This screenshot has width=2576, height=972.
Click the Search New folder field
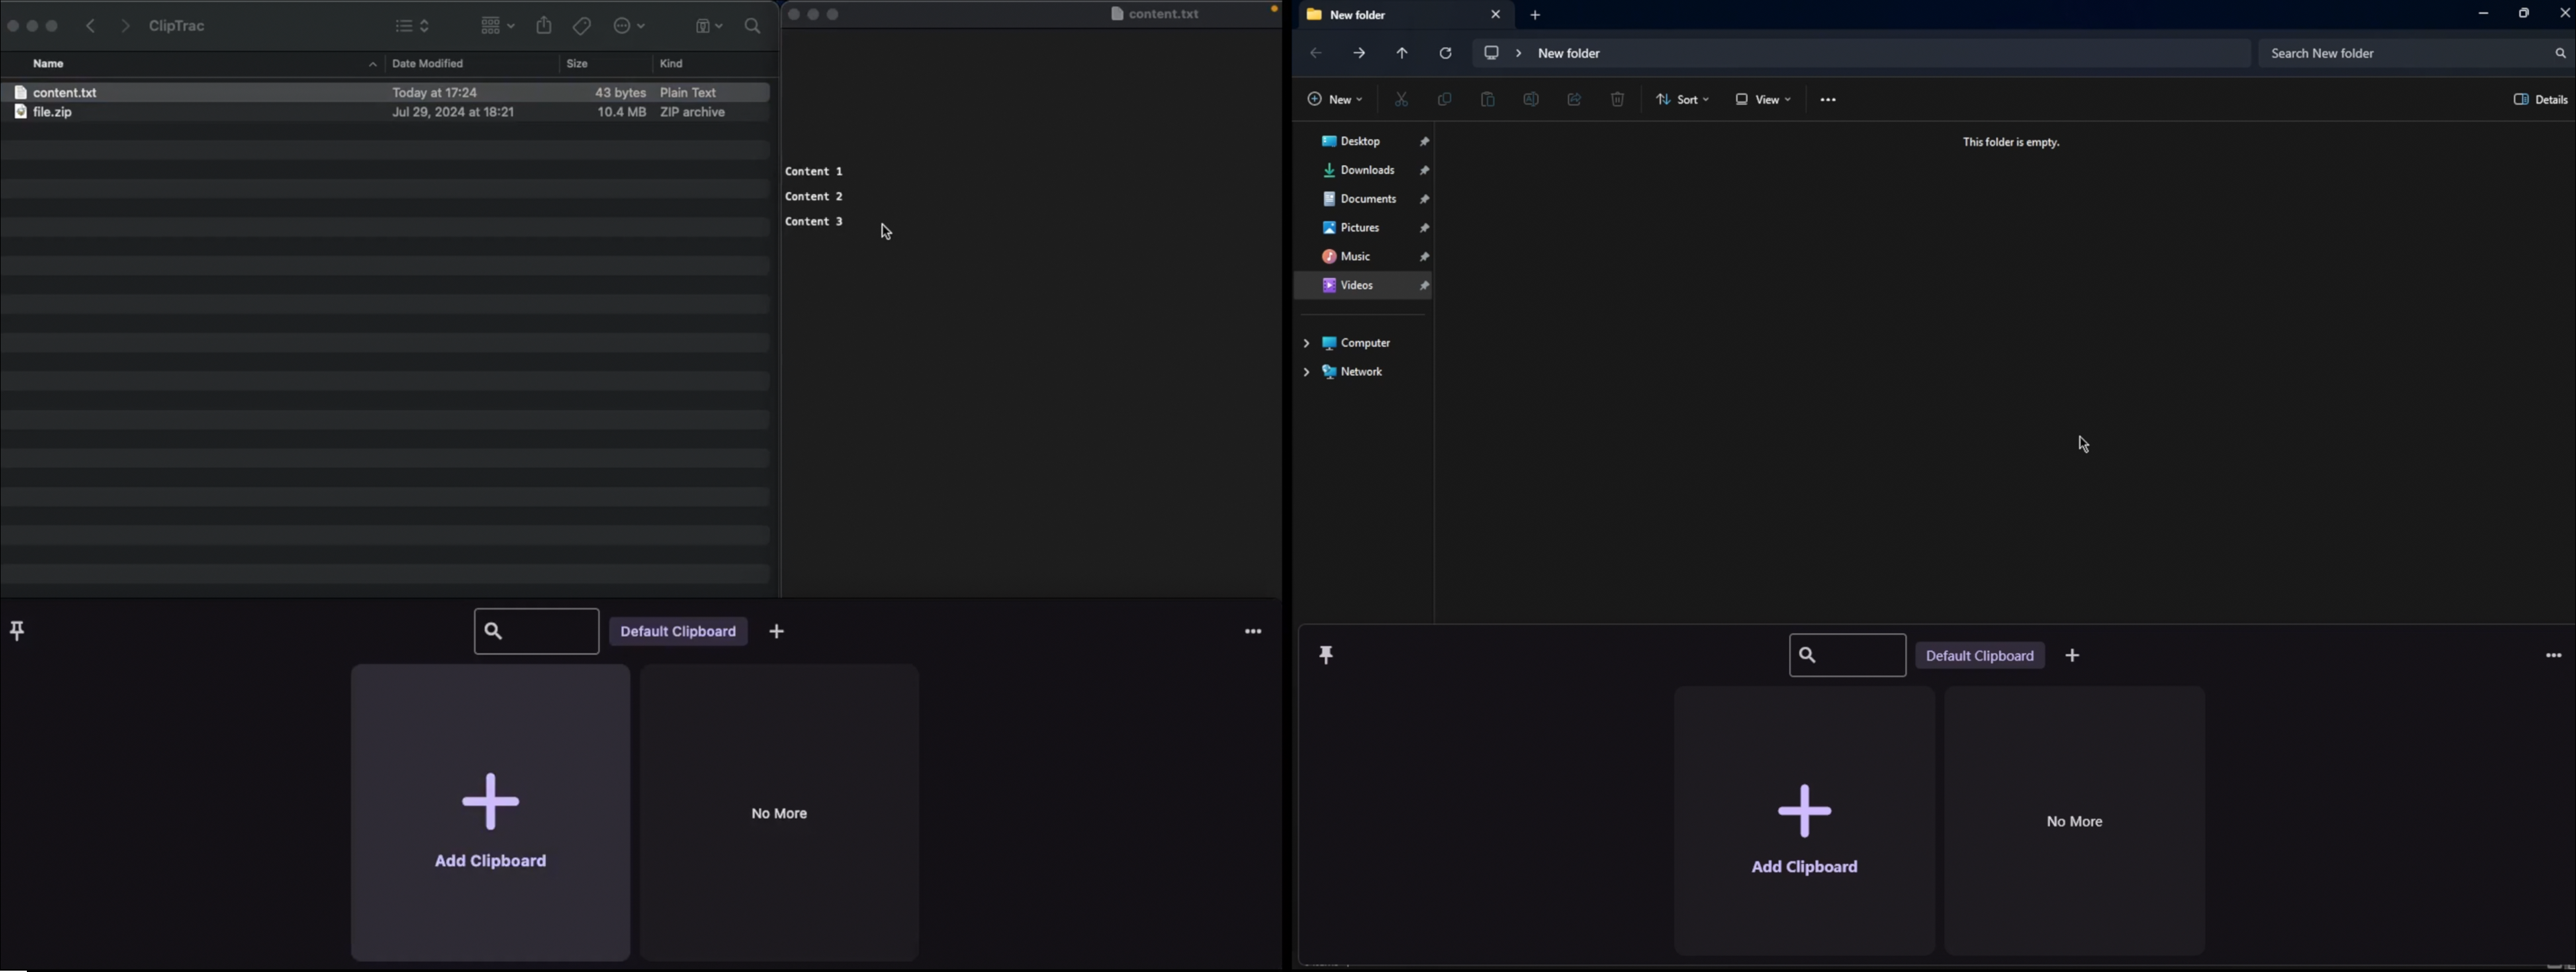tap(2415, 54)
